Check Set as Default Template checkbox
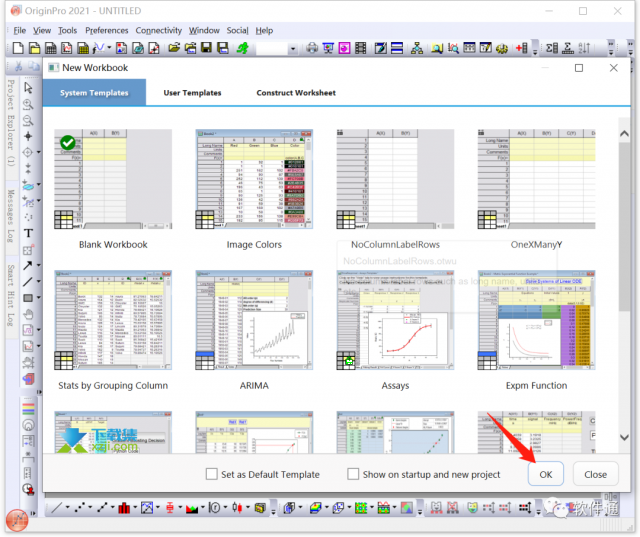The height and width of the screenshot is (537, 640). [211, 474]
